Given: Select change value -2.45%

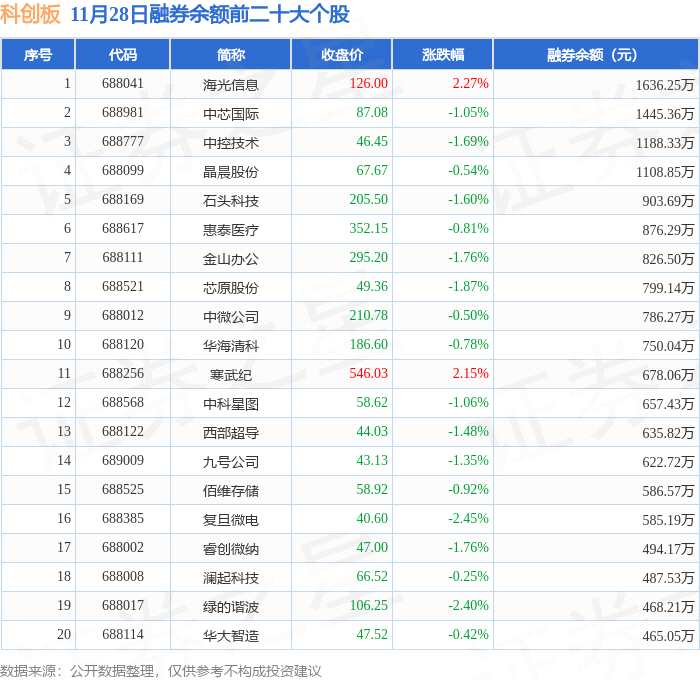Looking at the screenshot, I should (468, 519).
